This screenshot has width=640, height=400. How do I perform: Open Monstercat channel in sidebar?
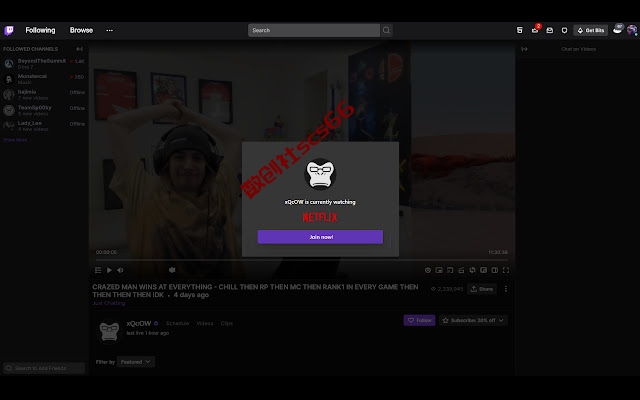(x=44, y=79)
